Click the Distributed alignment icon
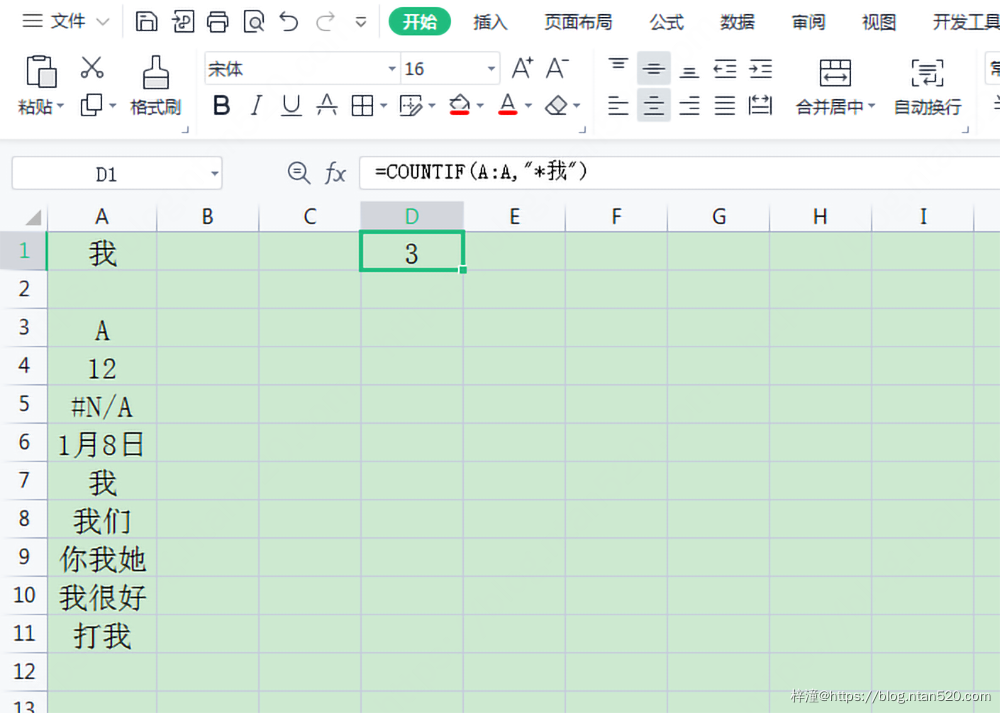 [760, 105]
